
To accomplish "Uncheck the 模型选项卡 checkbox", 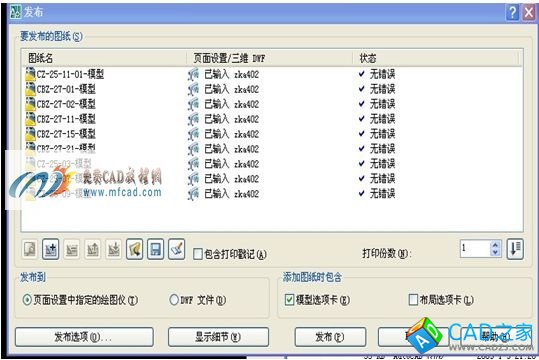I will (289, 300).
